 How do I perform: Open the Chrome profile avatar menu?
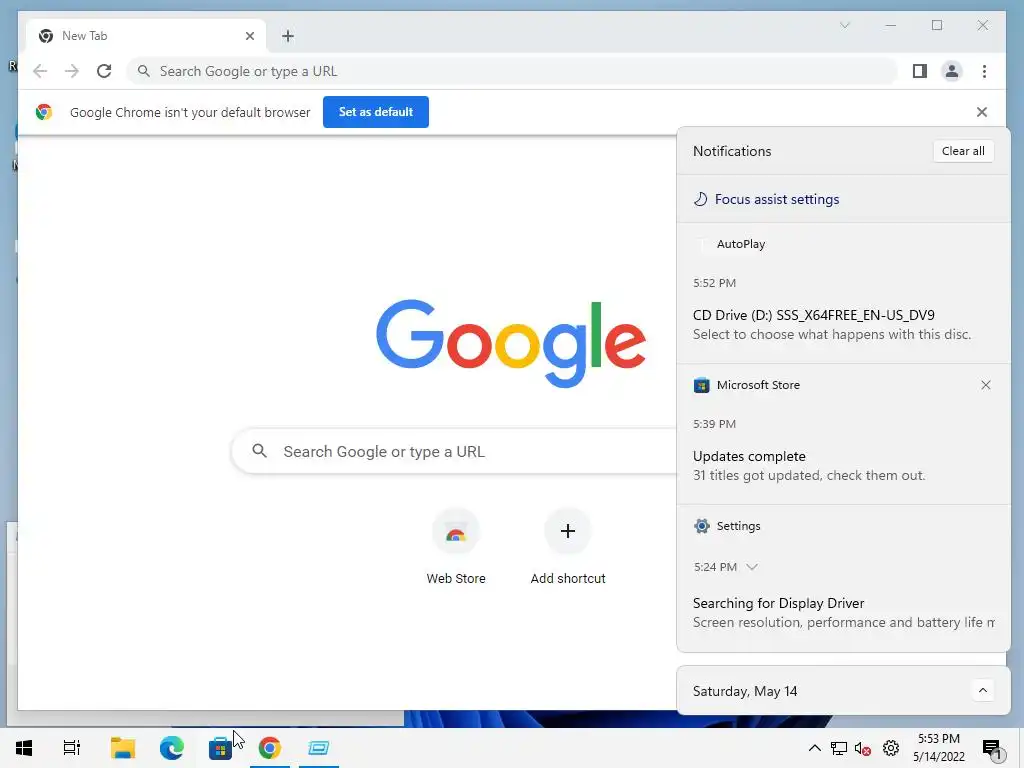[x=952, y=71]
